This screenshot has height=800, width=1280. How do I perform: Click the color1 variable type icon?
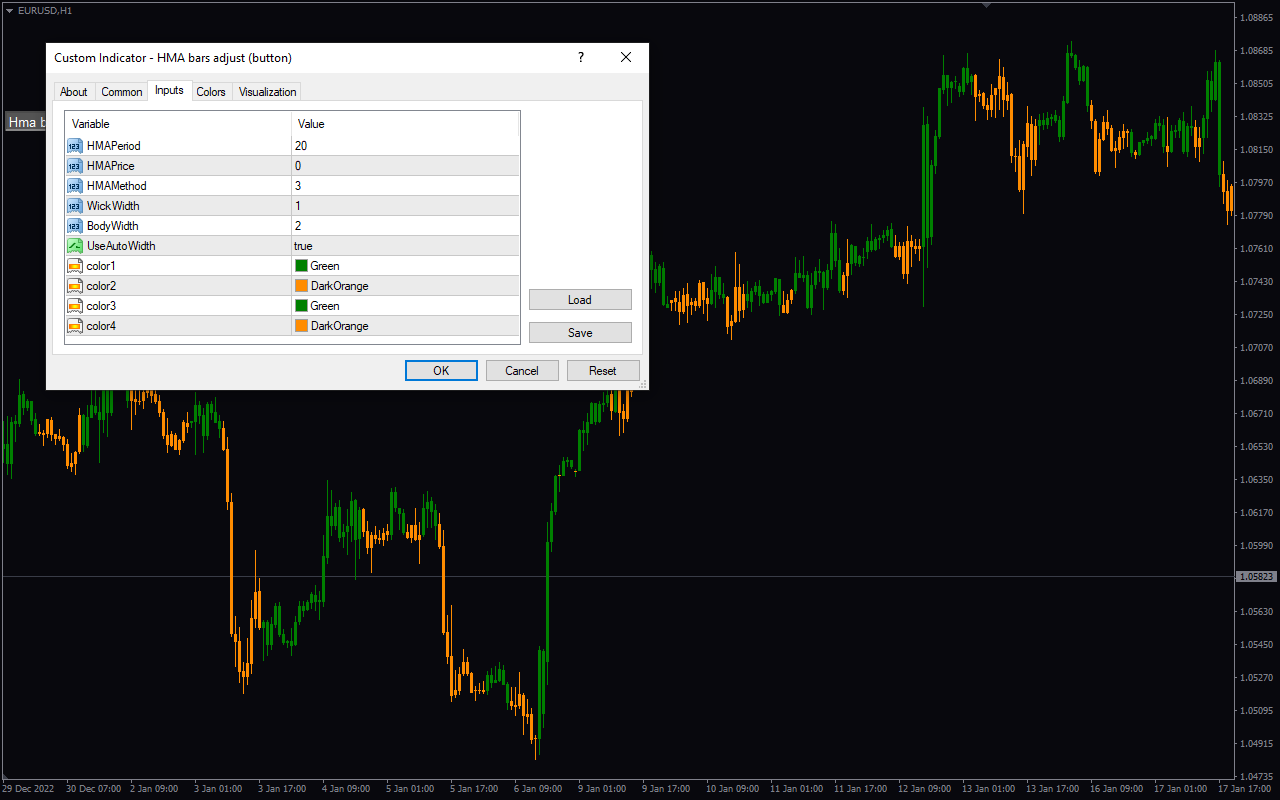tap(75, 266)
